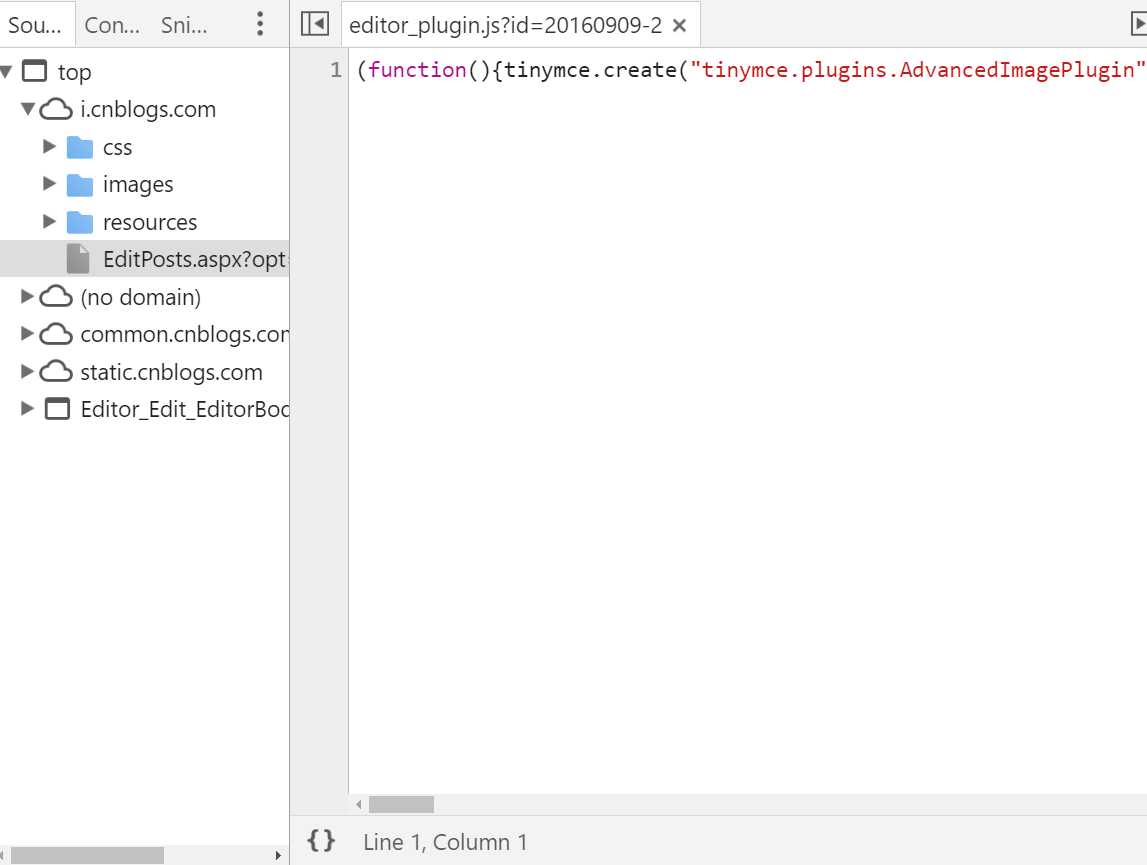The image size is (1147, 865).
Task: Click the EditPosts.aspx file icon
Action: click(78, 259)
